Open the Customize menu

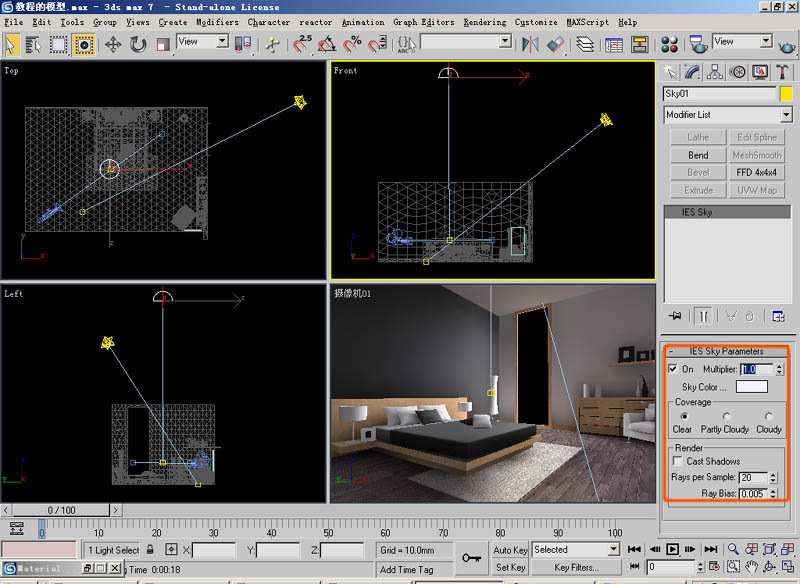tap(536, 22)
